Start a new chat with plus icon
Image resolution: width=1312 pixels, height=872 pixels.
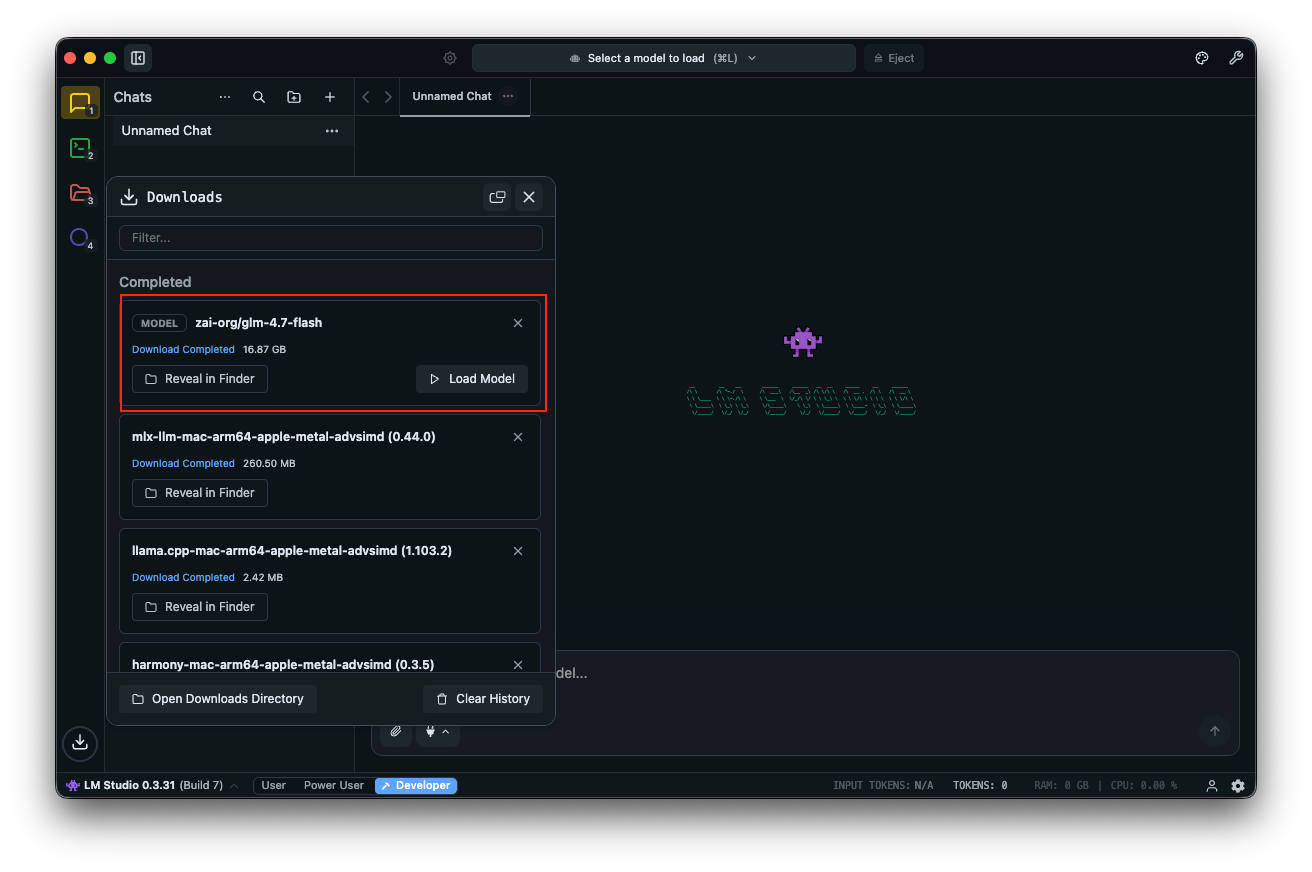[x=330, y=97]
